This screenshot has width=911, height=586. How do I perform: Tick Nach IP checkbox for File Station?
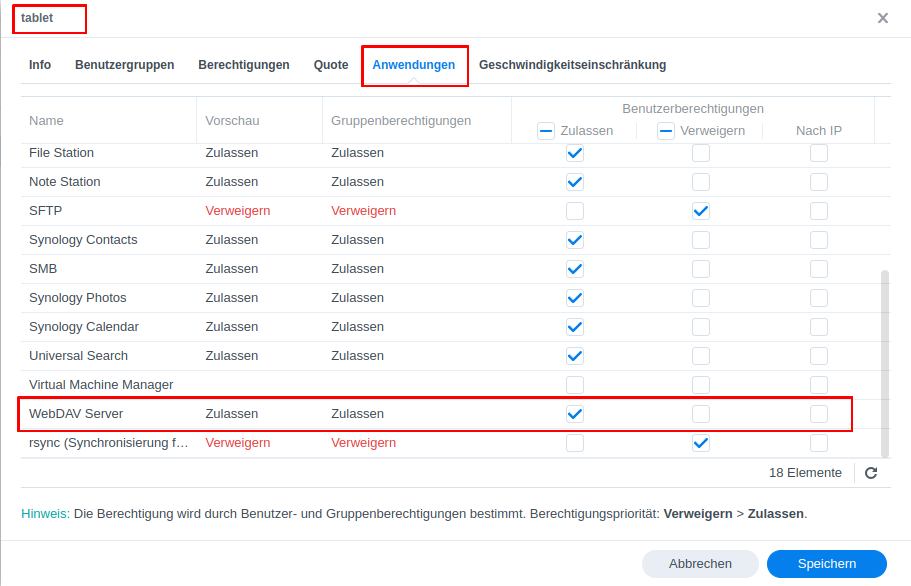819,153
